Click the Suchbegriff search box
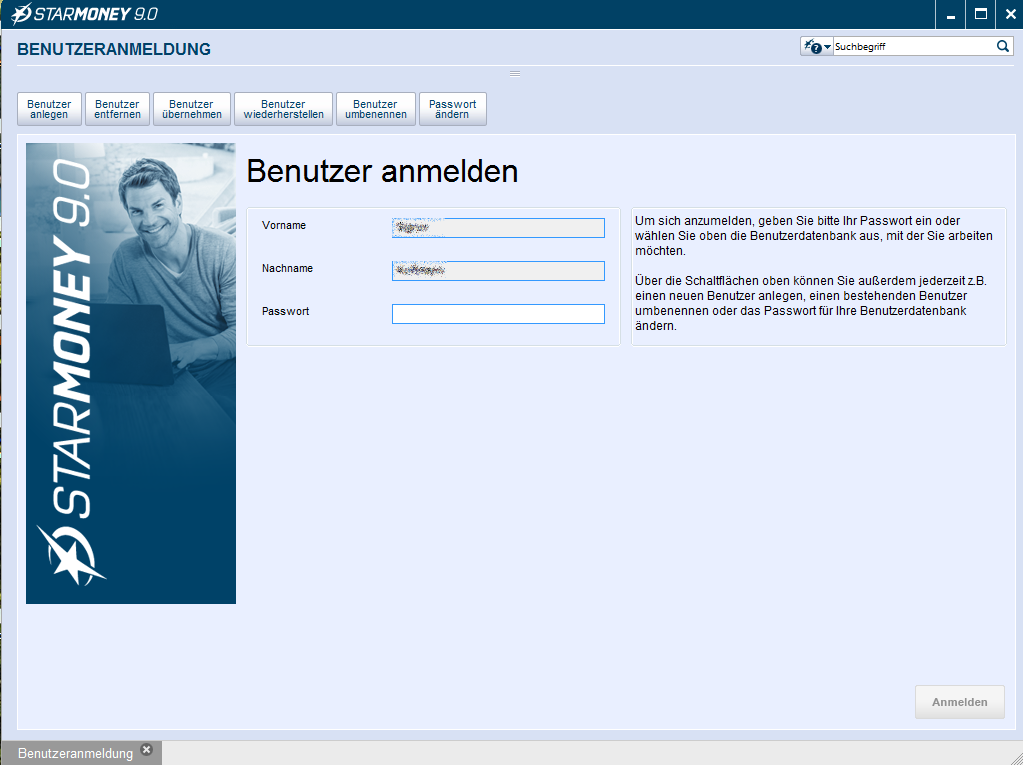This screenshot has height=765, width=1023. click(x=913, y=46)
